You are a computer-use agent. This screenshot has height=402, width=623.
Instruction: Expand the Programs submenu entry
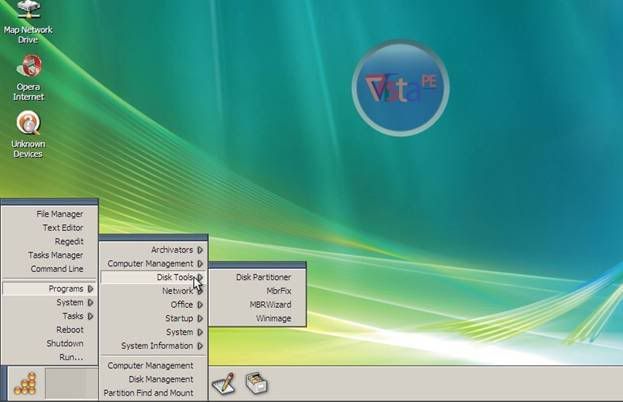(49, 289)
